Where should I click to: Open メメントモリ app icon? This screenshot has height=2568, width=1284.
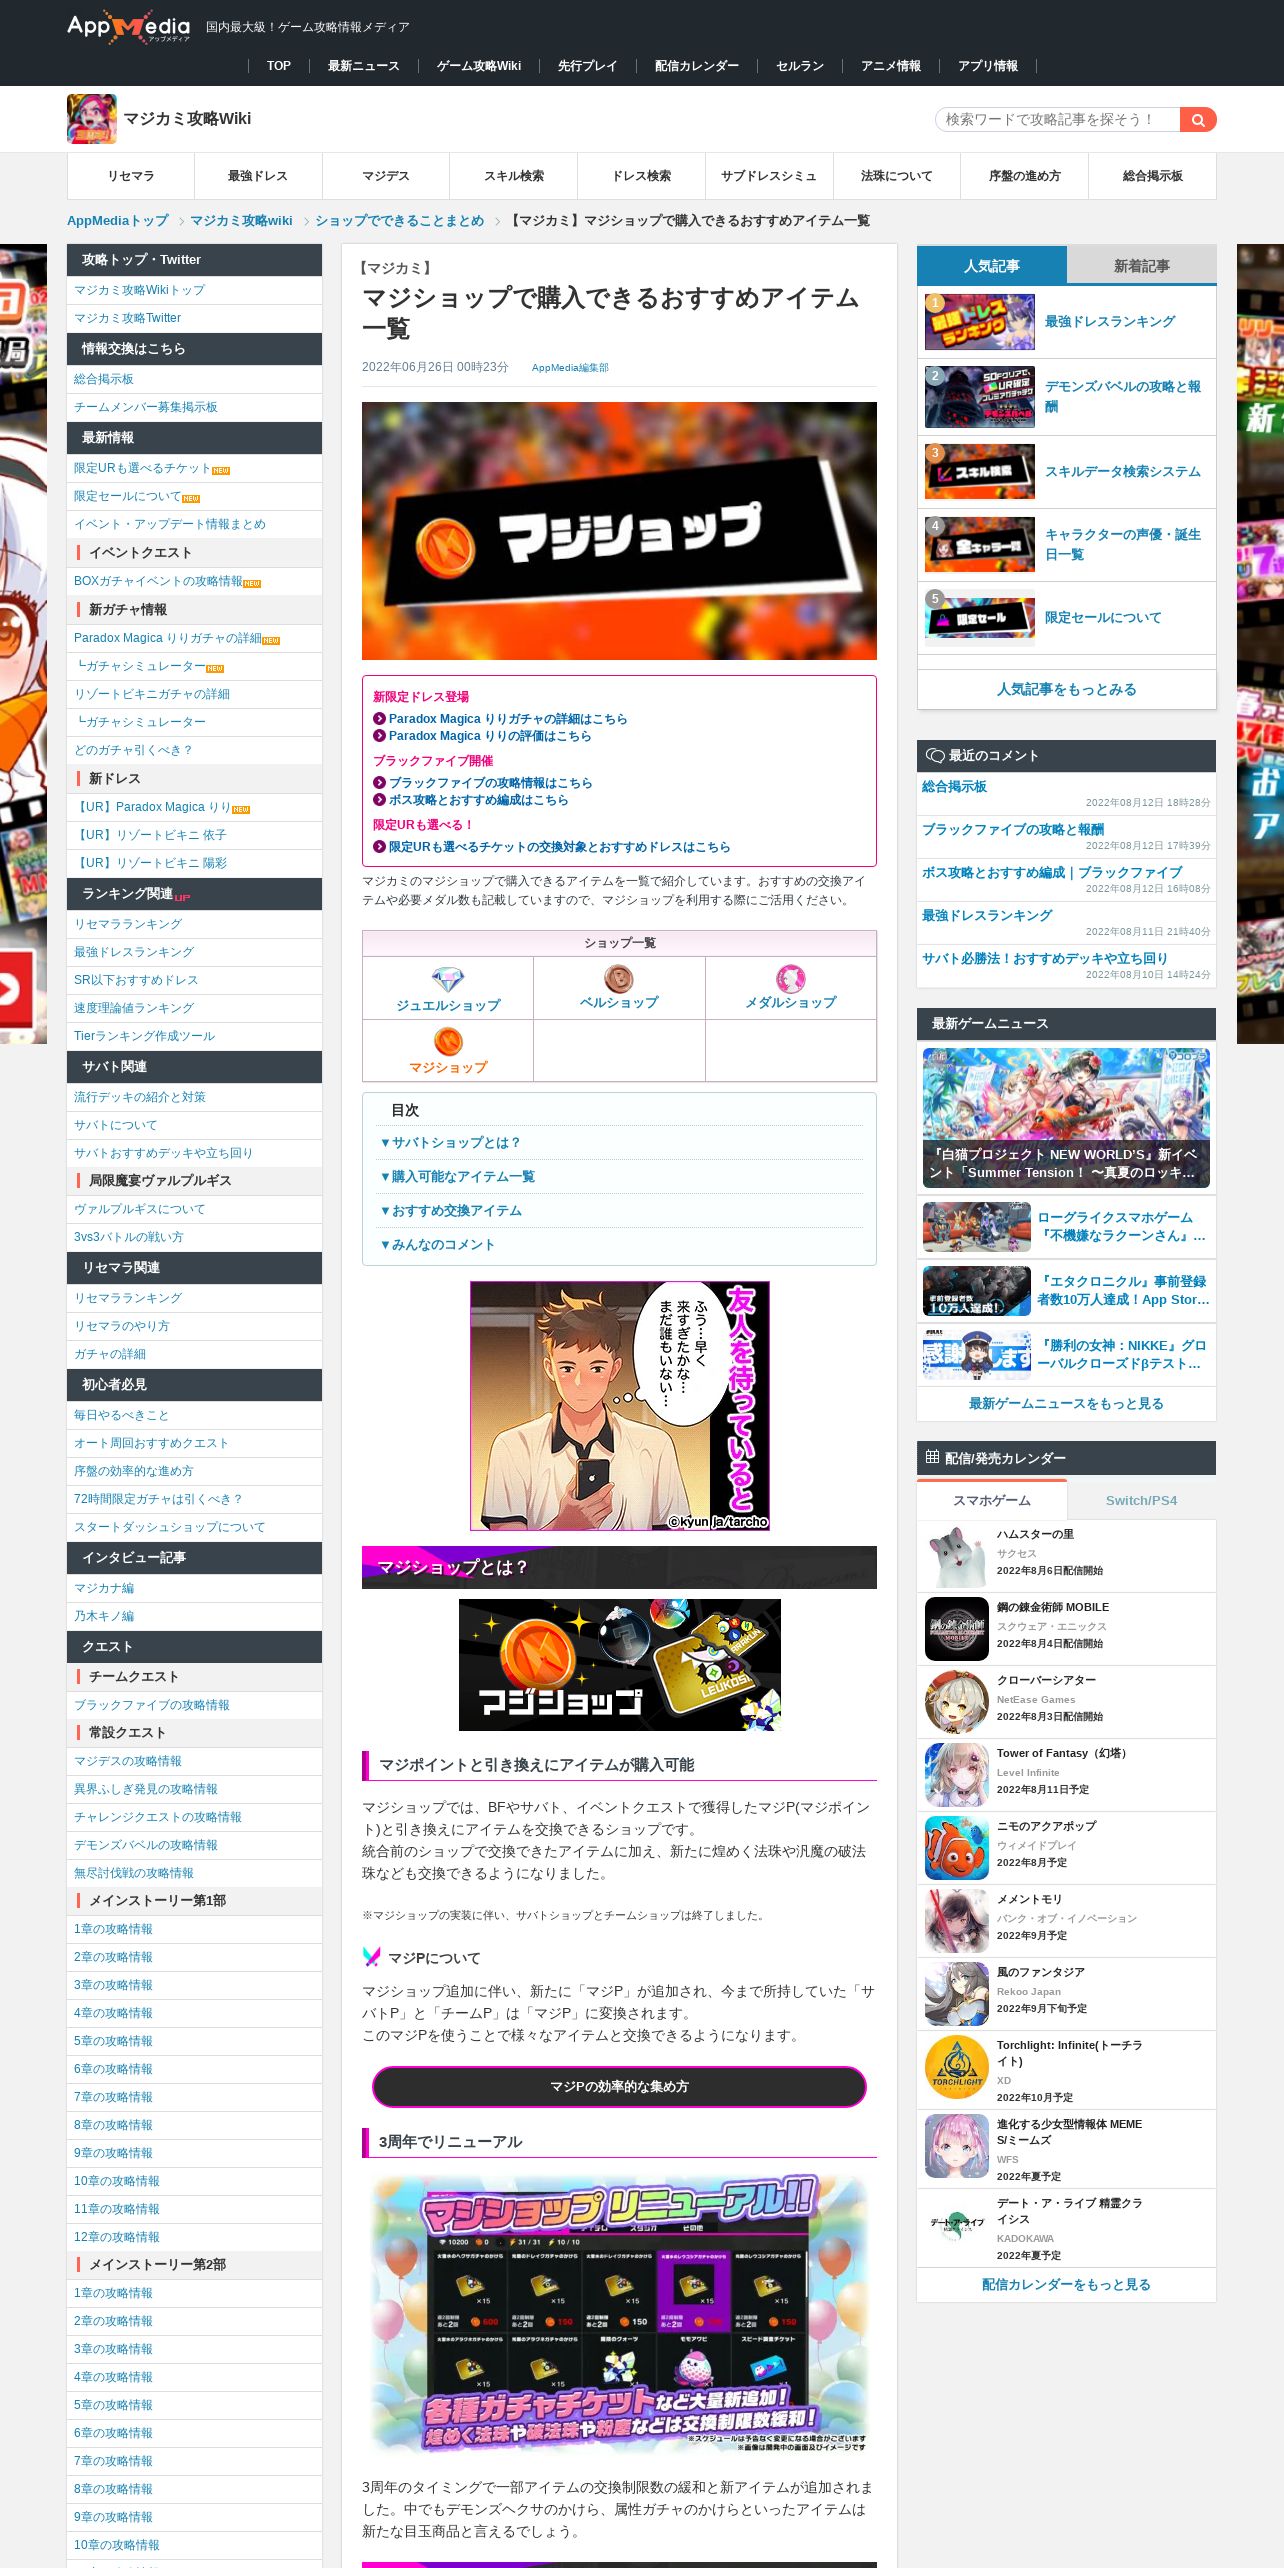[x=957, y=1921]
